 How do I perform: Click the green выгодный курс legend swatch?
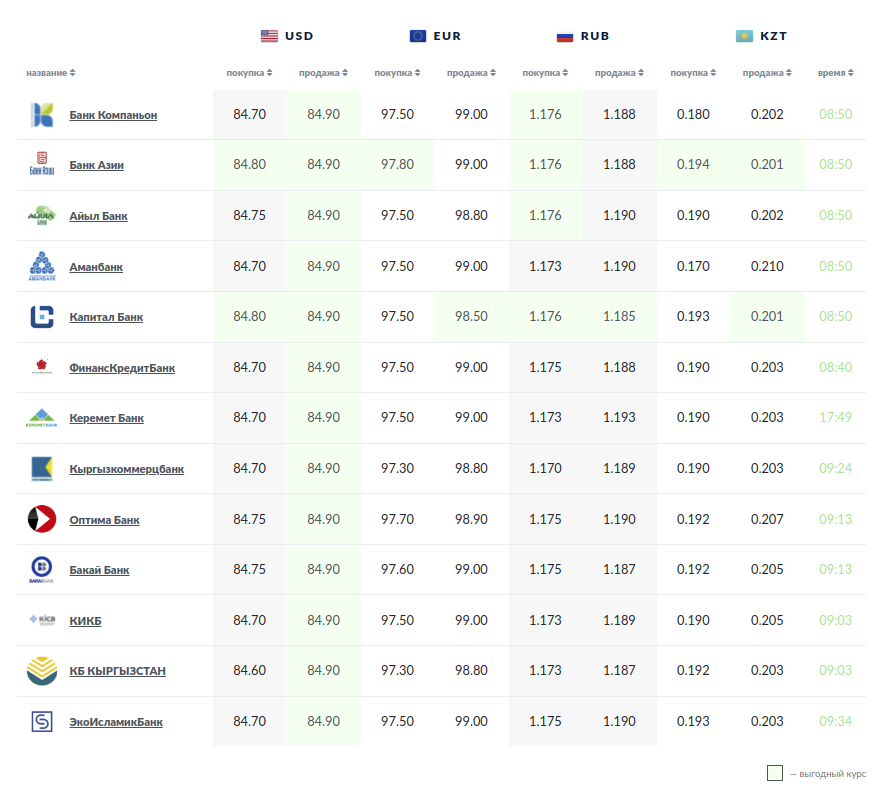pyautogui.click(x=775, y=773)
